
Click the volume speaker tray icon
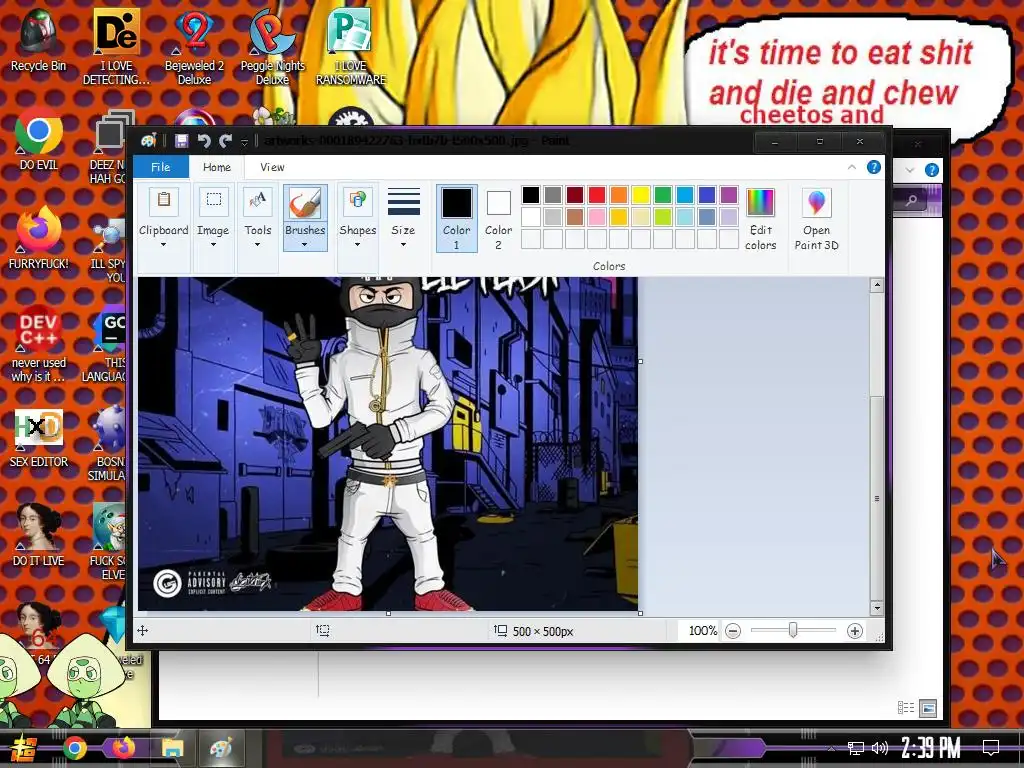880,748
